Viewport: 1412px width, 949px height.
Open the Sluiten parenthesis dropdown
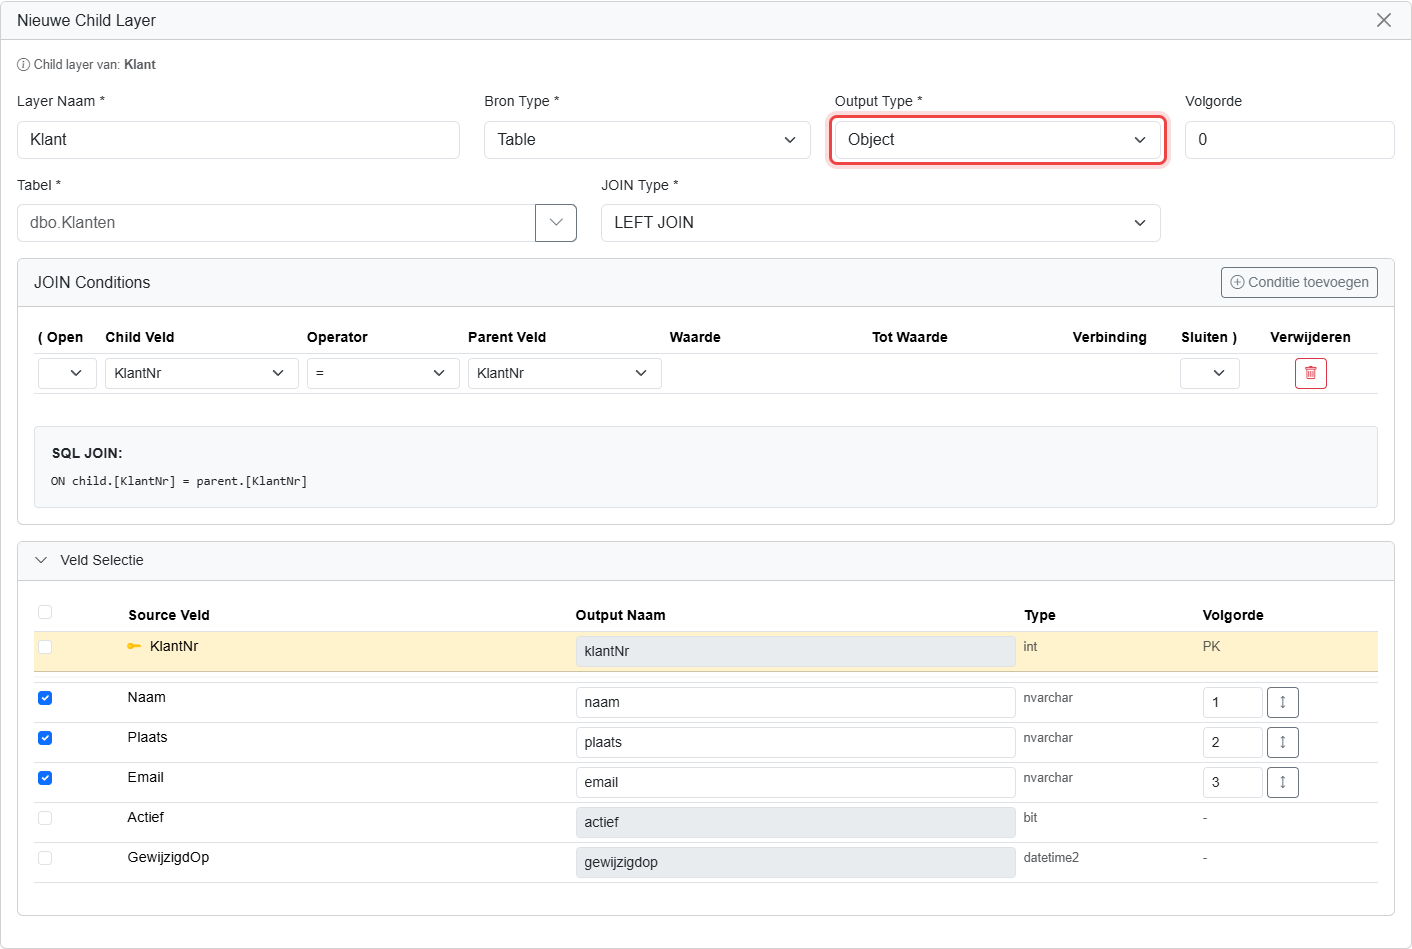pyautogui.click(x=1210, y=373)
